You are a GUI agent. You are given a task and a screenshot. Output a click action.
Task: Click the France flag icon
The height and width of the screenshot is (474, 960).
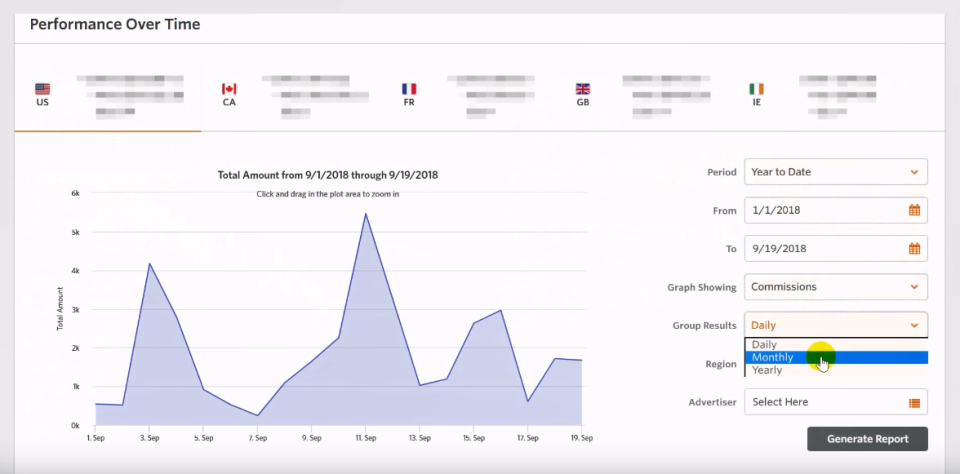coord(409,89)
